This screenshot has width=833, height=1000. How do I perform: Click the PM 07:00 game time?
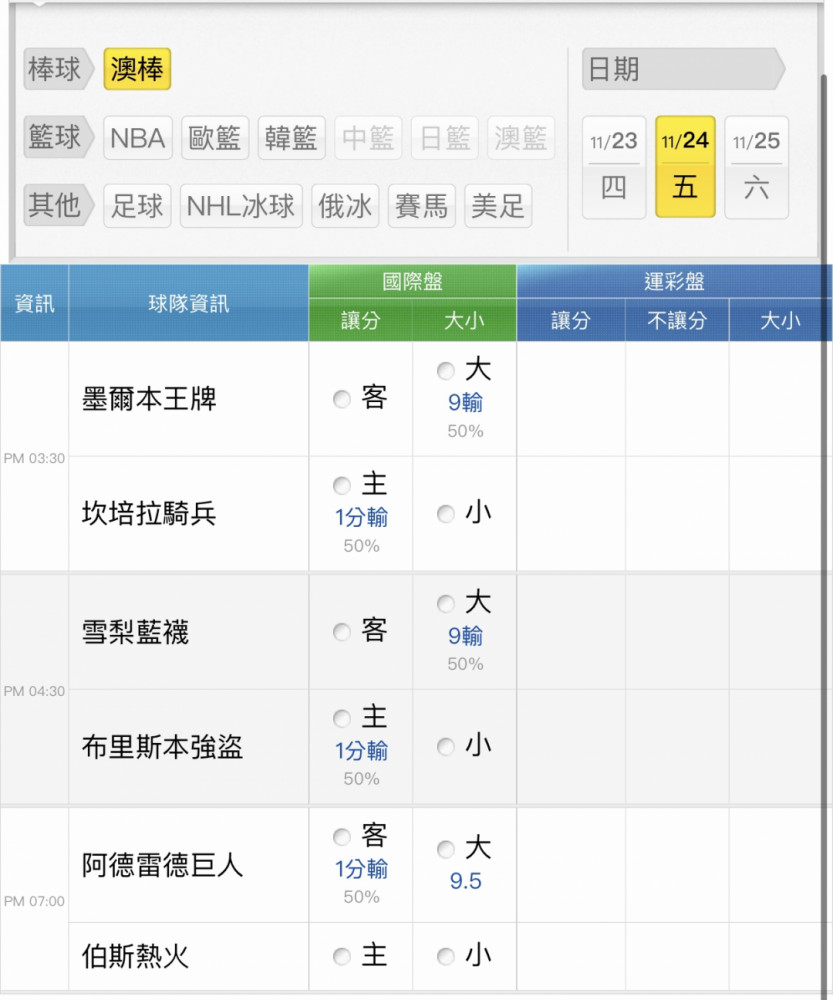point(34,901)
